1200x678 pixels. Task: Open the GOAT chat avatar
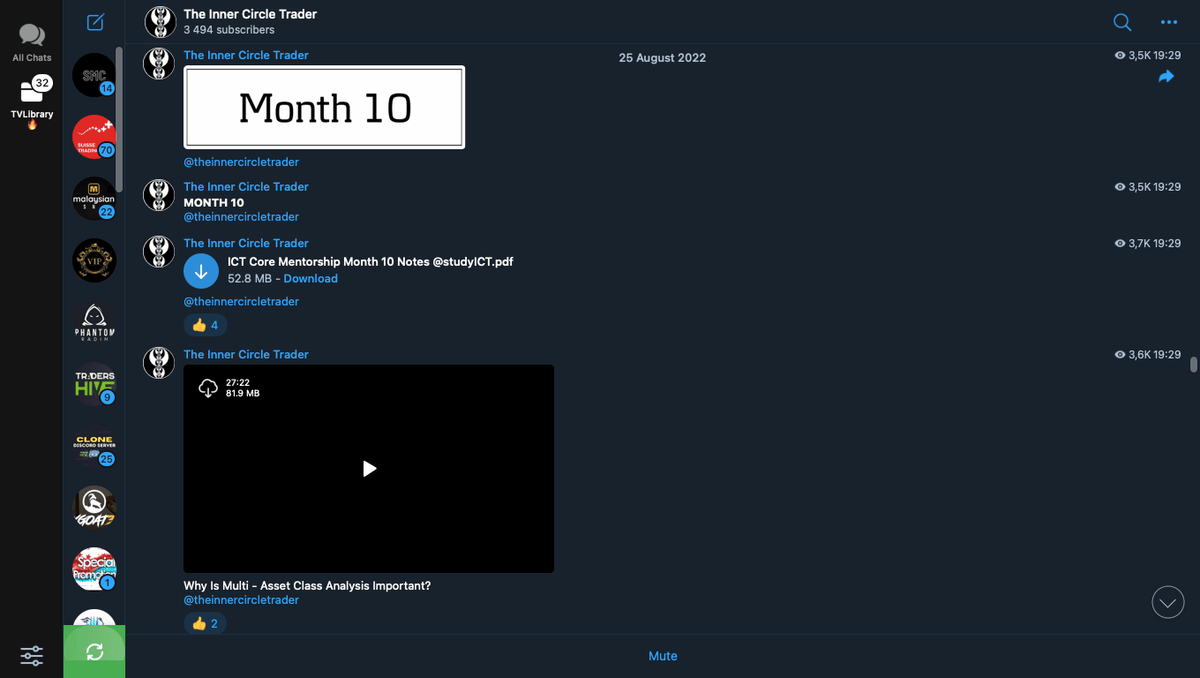pyautogui.click(x=94, y=509)
